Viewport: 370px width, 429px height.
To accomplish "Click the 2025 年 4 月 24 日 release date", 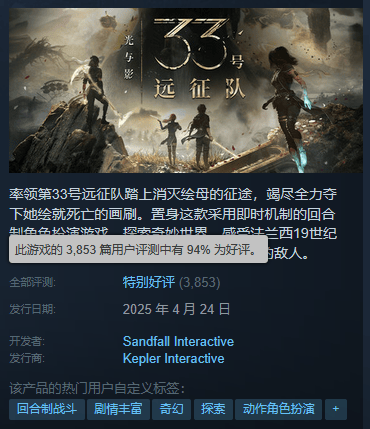I will click(176, 309).
